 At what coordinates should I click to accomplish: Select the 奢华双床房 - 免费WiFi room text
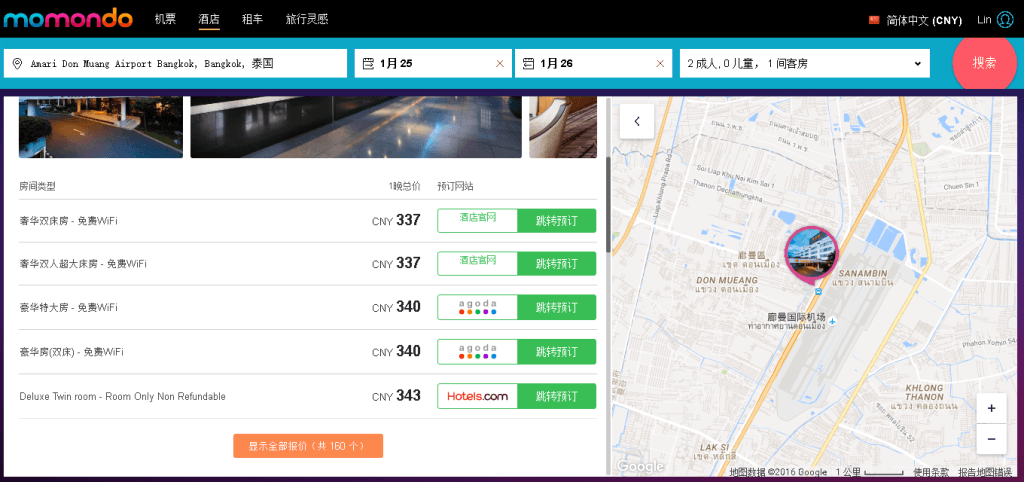click(69, 221)
